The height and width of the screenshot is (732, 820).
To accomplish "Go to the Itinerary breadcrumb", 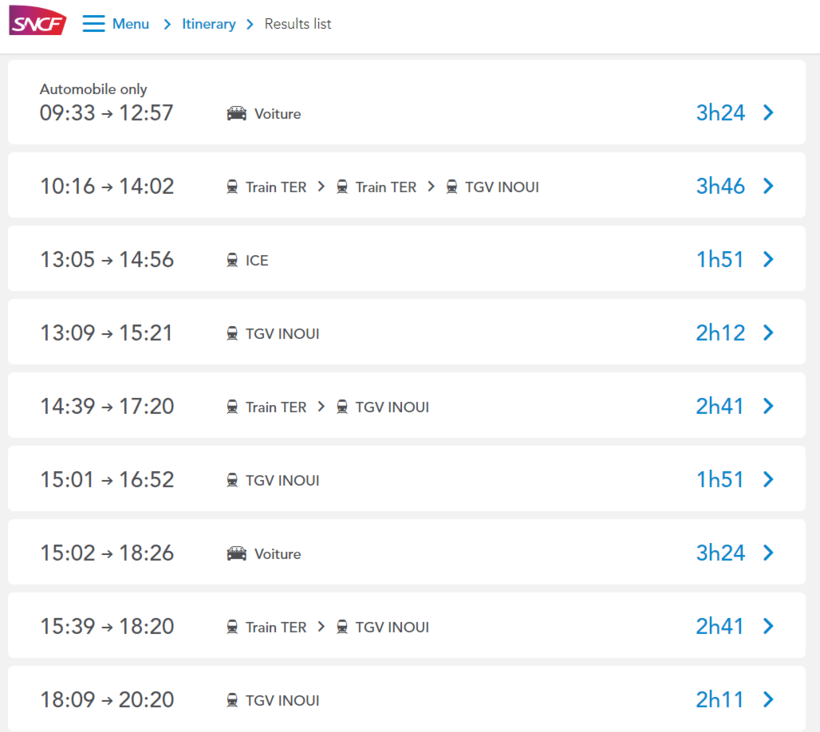I will click(x=209, y=24).
